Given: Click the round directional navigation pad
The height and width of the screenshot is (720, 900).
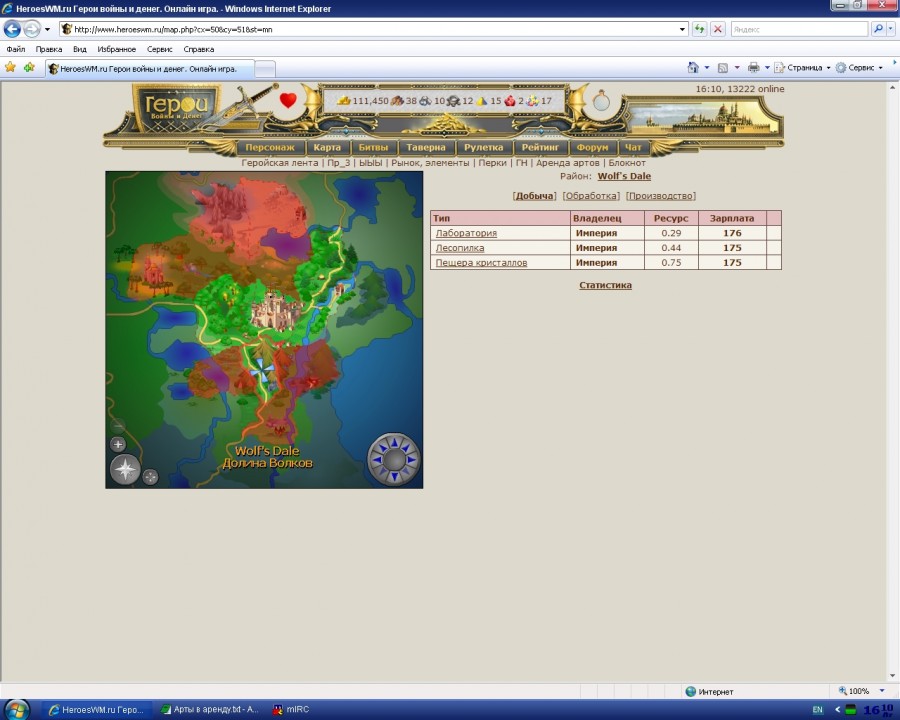Looking at the screenshot, I should pyautogui.click(x=394, y=459).
